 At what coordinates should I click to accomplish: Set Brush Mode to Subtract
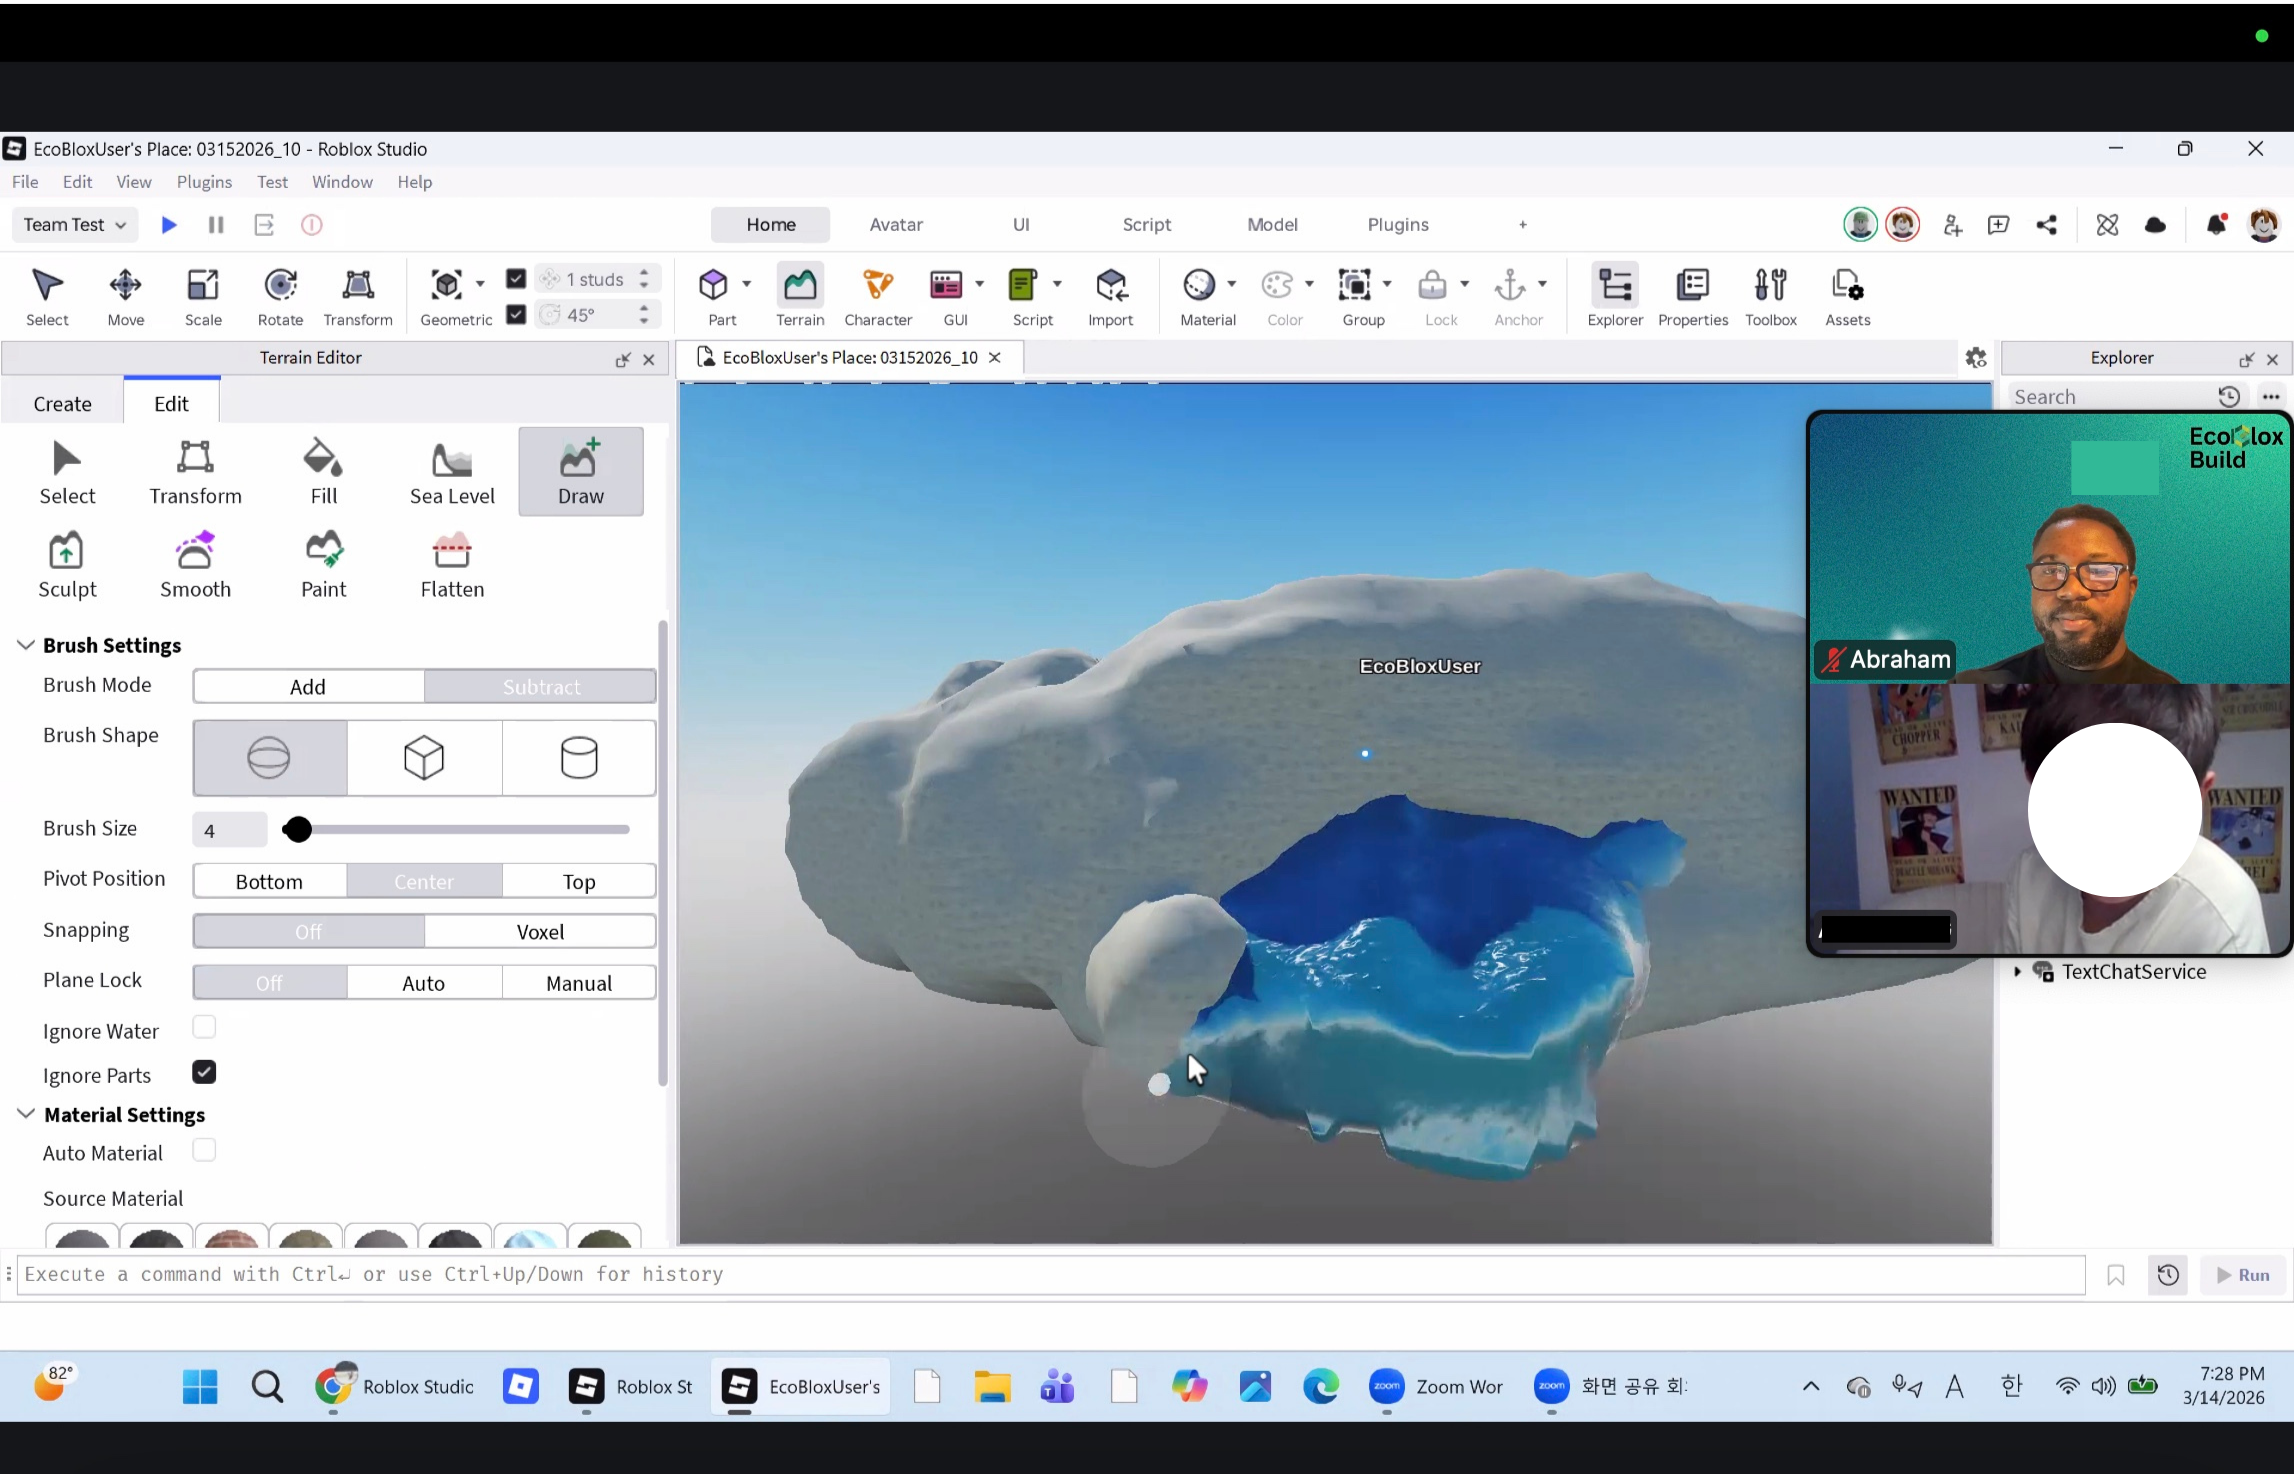pos(541,687)
